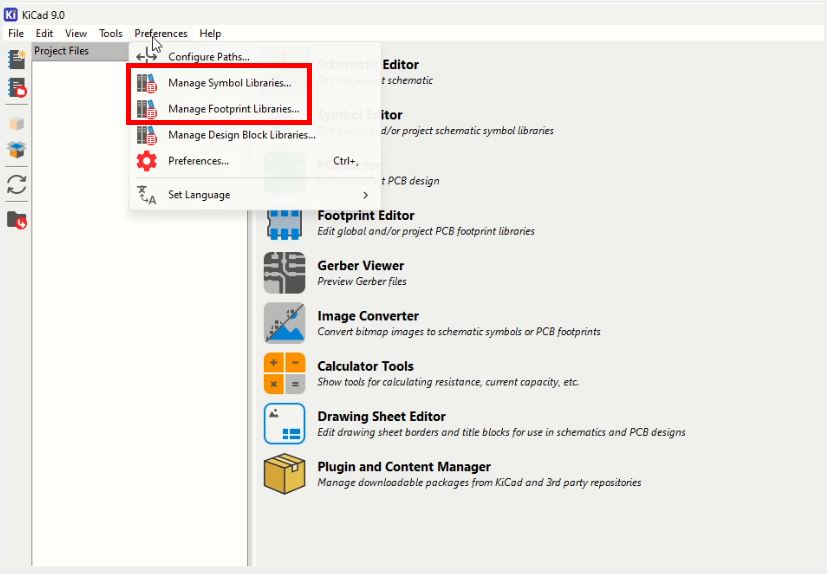Click the Footprint Editor title
The image size is (827, 574).
(x=366, y=215)
